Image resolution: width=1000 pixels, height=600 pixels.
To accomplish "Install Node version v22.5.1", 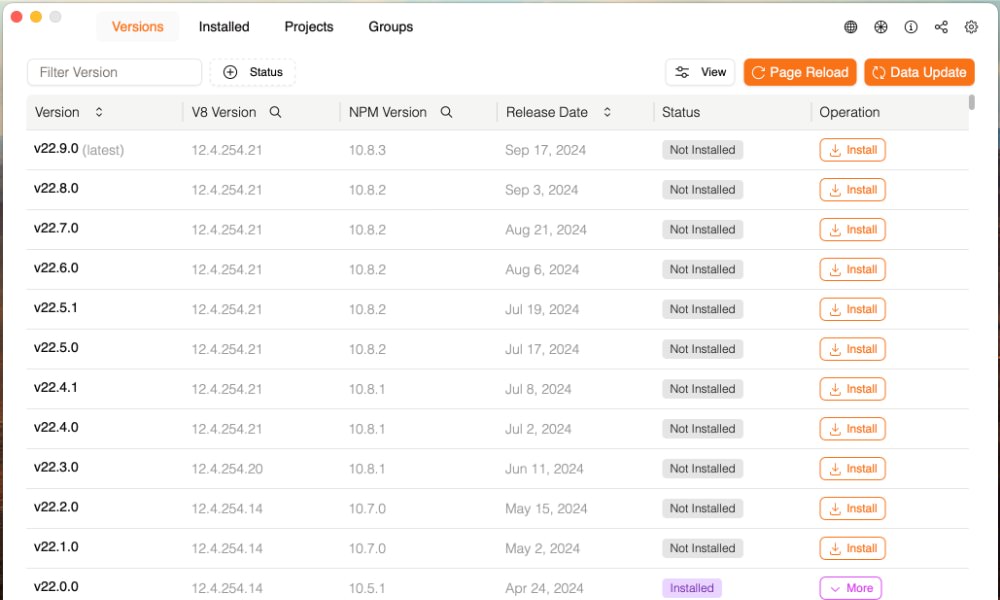I will click(852, 309).
